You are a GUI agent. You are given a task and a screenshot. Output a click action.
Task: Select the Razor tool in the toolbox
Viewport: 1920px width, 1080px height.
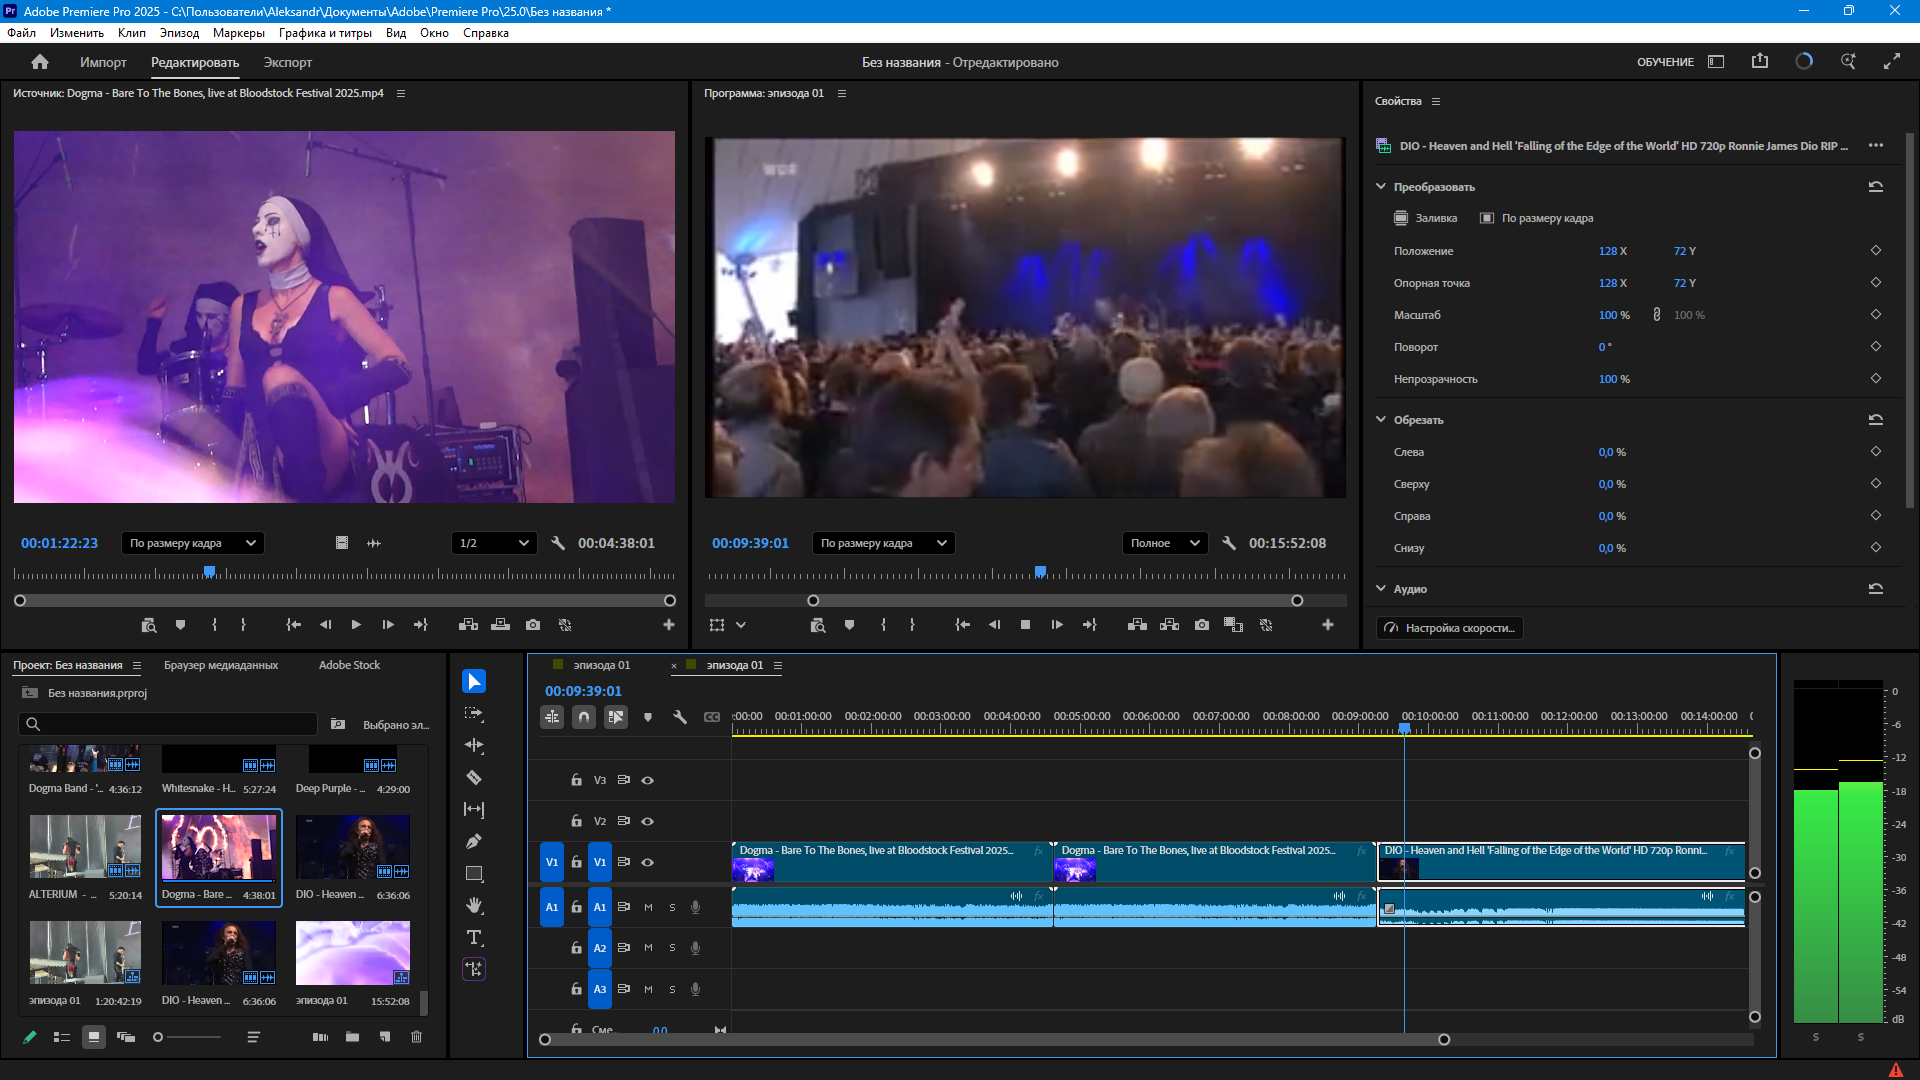(x=474, y=777)
